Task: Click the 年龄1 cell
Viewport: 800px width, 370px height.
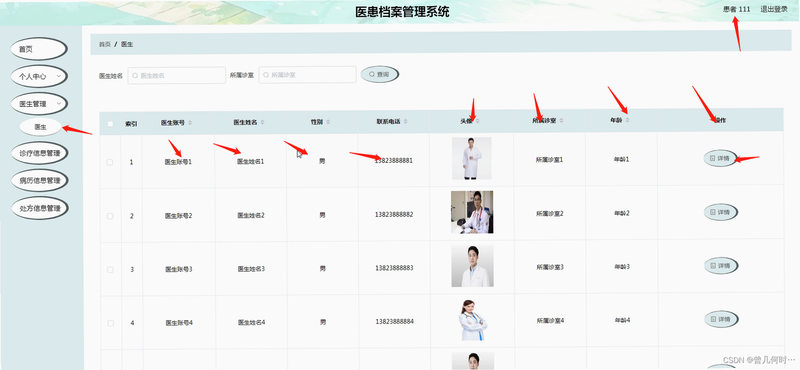Action: (621, 159)
